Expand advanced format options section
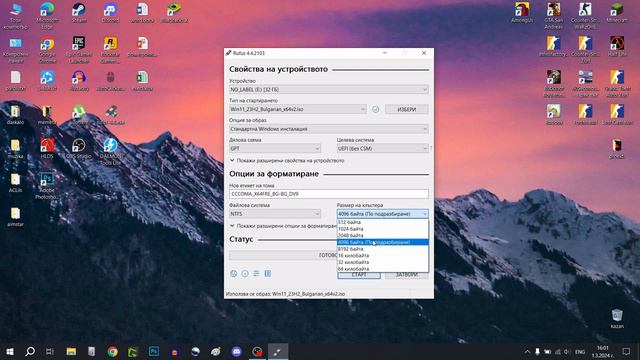 283,226
